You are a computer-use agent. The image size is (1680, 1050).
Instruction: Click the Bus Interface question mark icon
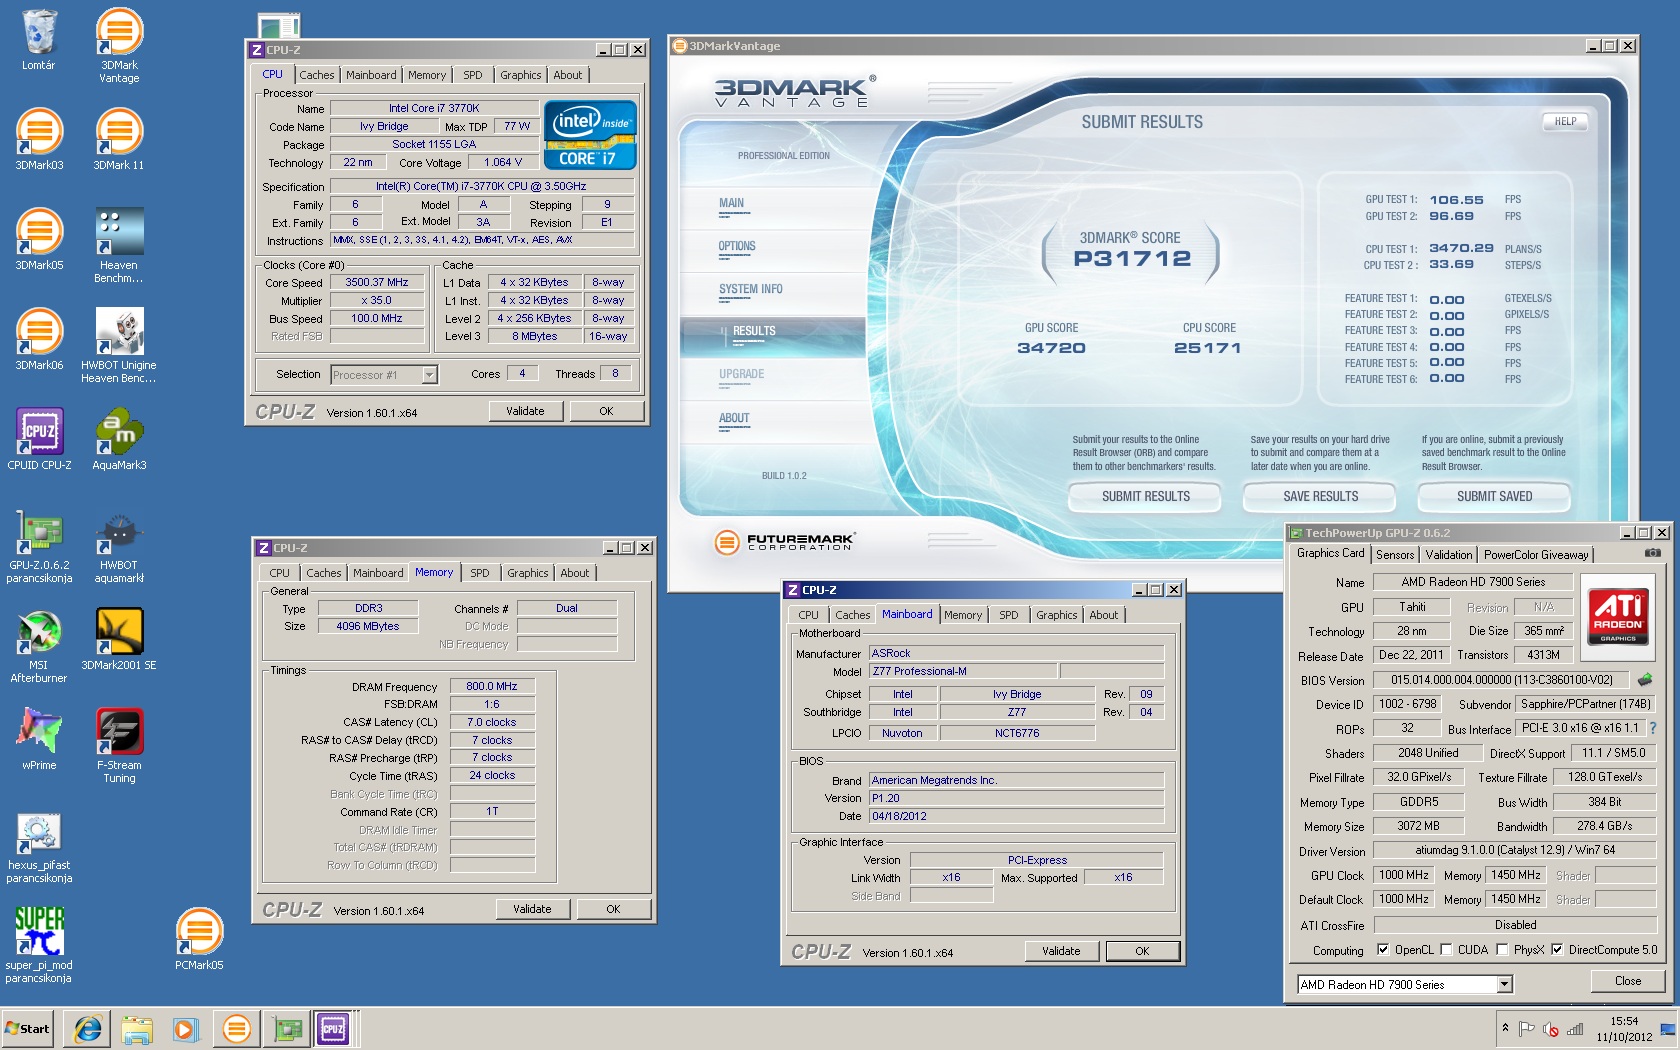(1652, 729)
